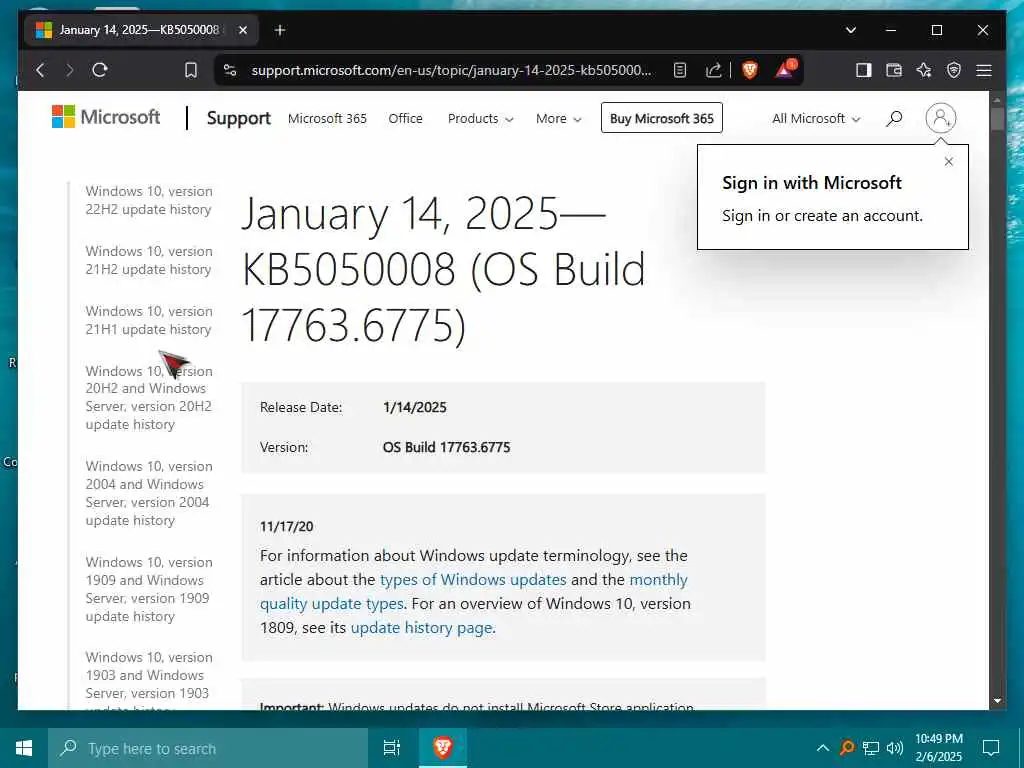Dismiss the Sign in with Microsoft popup
The image size is (1024, 768).
point(949,161)
